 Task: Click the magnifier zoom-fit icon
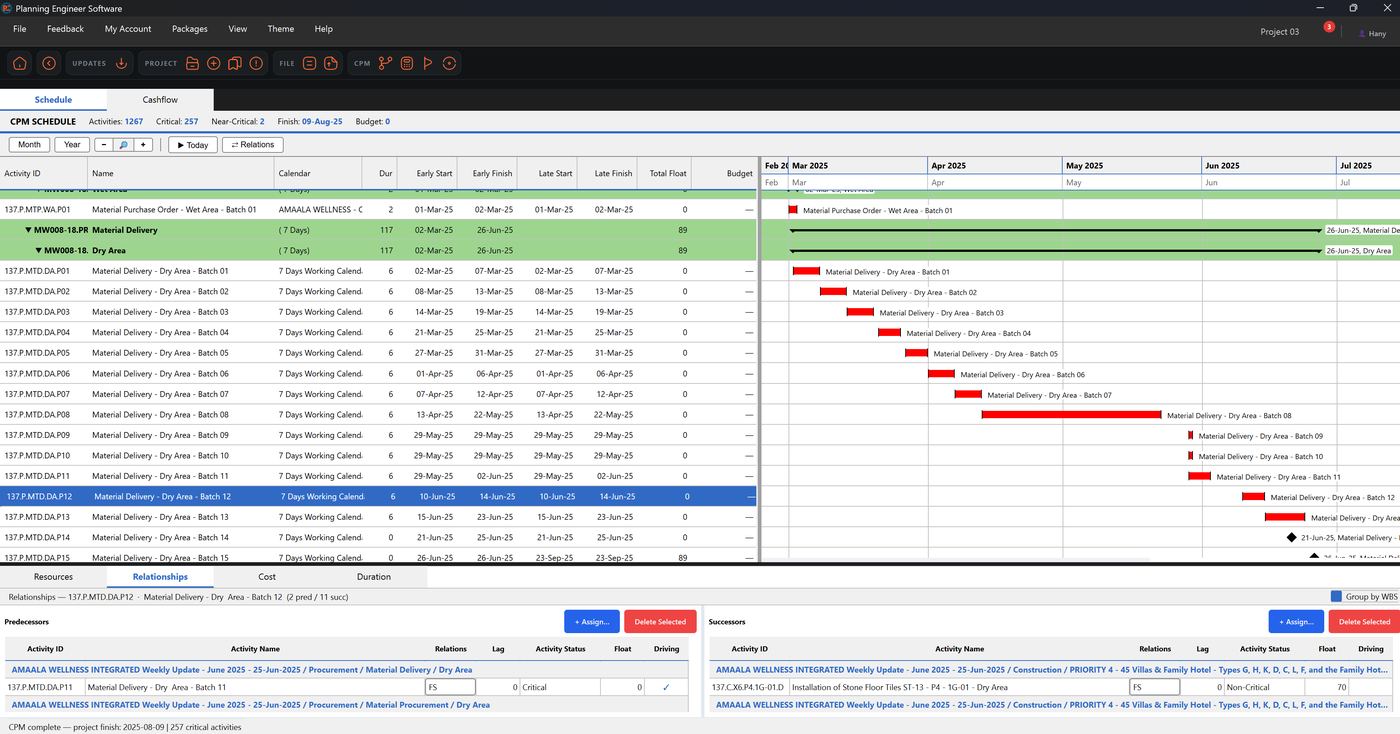(x=123, y=145)
